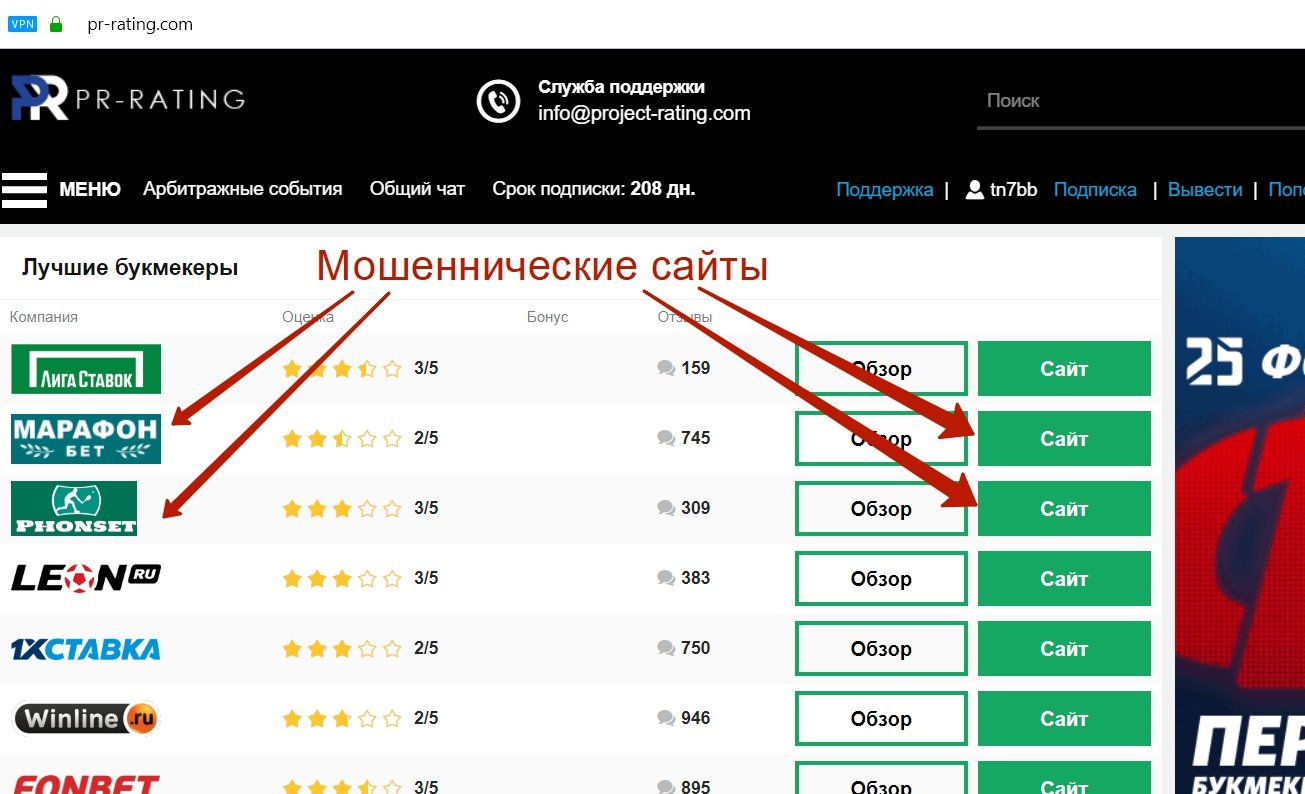Open Общий чат menu item
Viewport: 1305px width, 794px height.
[417, 189]
